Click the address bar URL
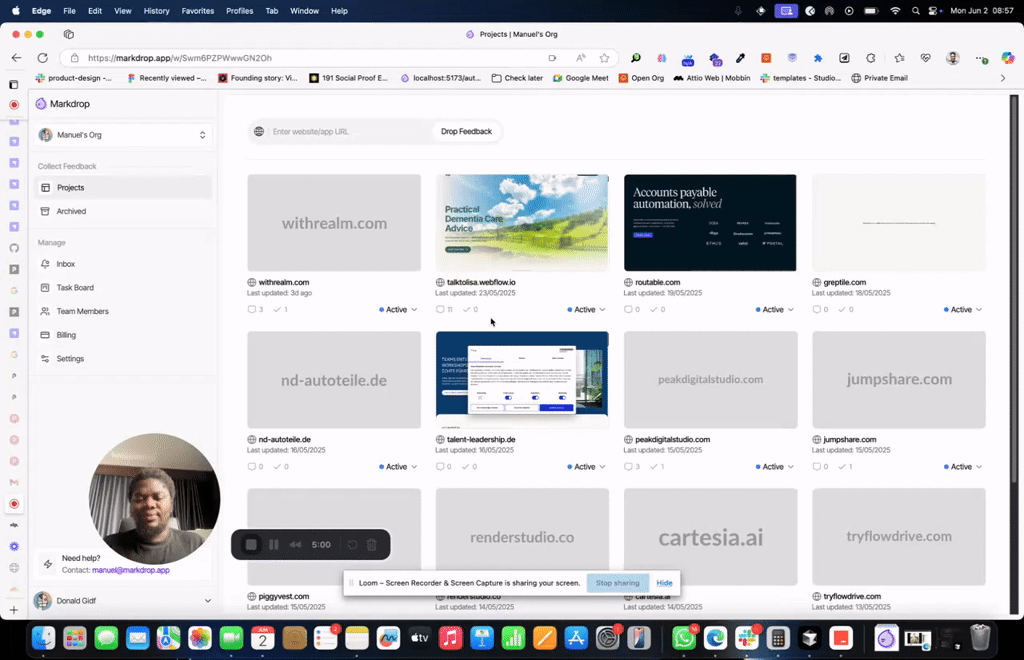 pyautogui.click(x=180, y=57)
